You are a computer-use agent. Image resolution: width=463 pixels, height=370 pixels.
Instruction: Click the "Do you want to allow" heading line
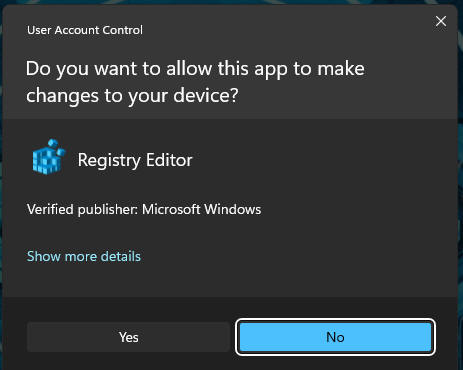click(x=195, y=69)
